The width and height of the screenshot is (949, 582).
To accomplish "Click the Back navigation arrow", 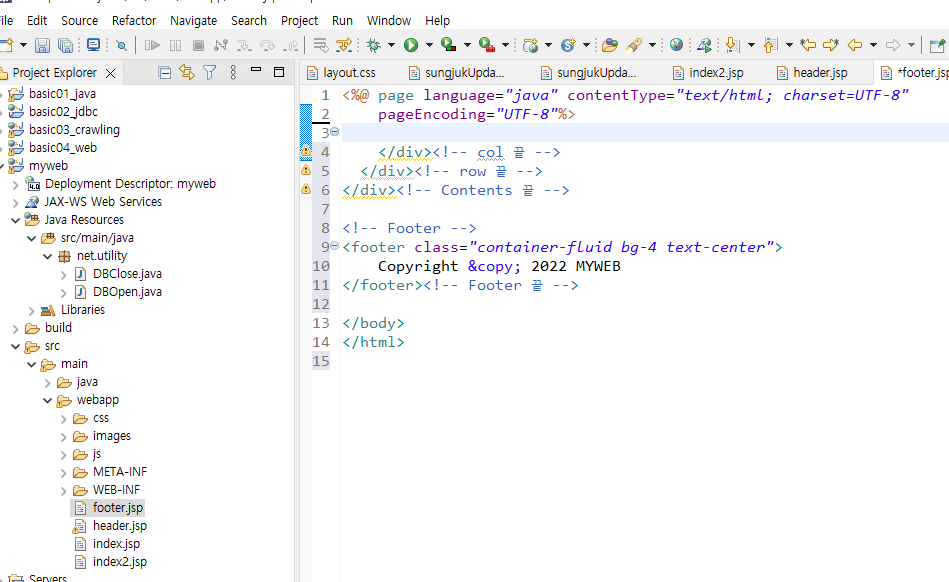I will [x=855, y=45].
